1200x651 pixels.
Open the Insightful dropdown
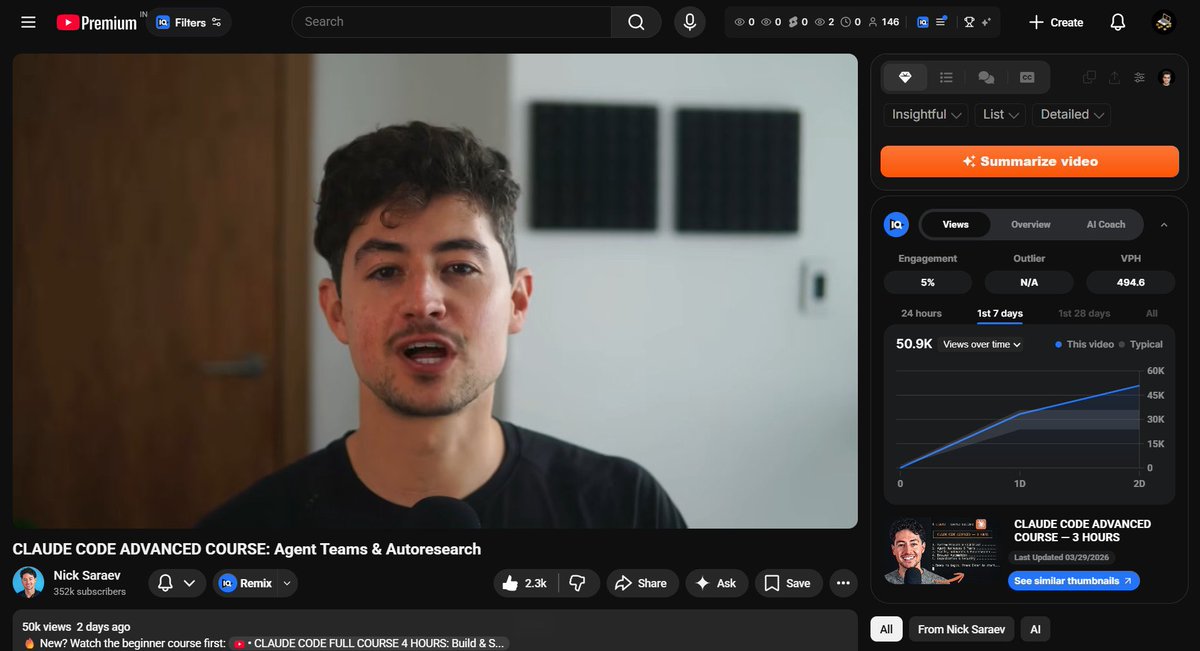coord(926,115)
